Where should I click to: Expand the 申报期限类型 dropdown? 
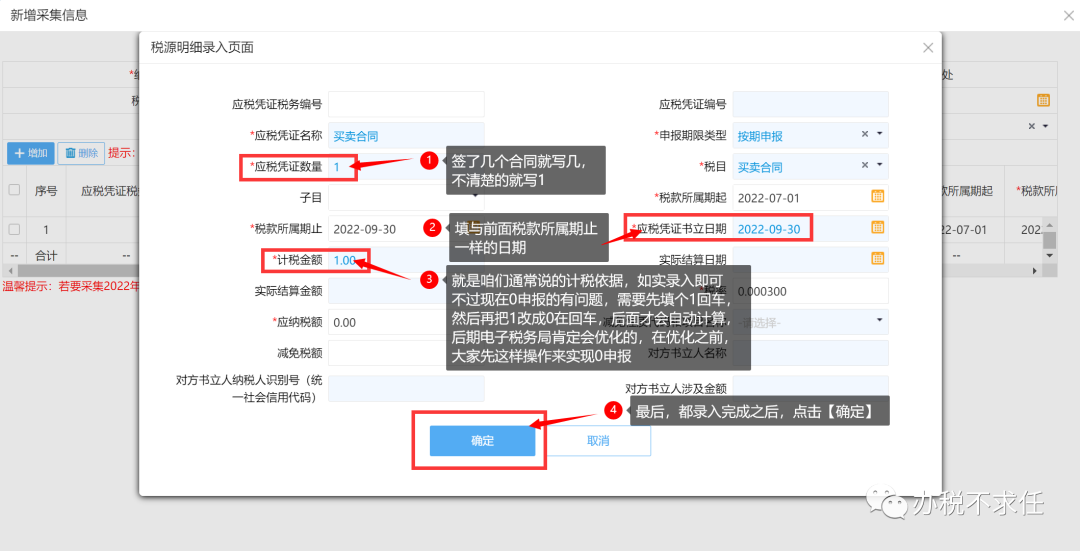click(880, 134)
